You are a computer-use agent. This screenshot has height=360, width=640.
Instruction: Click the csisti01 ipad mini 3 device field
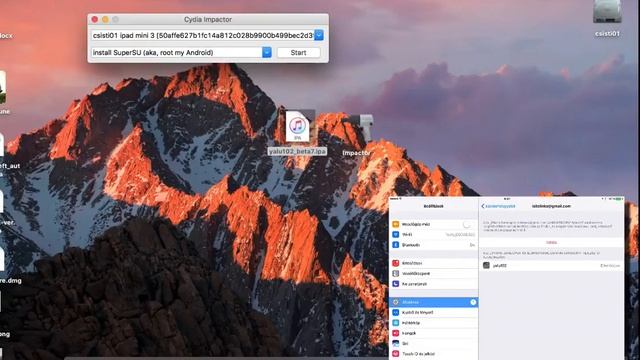203,36
